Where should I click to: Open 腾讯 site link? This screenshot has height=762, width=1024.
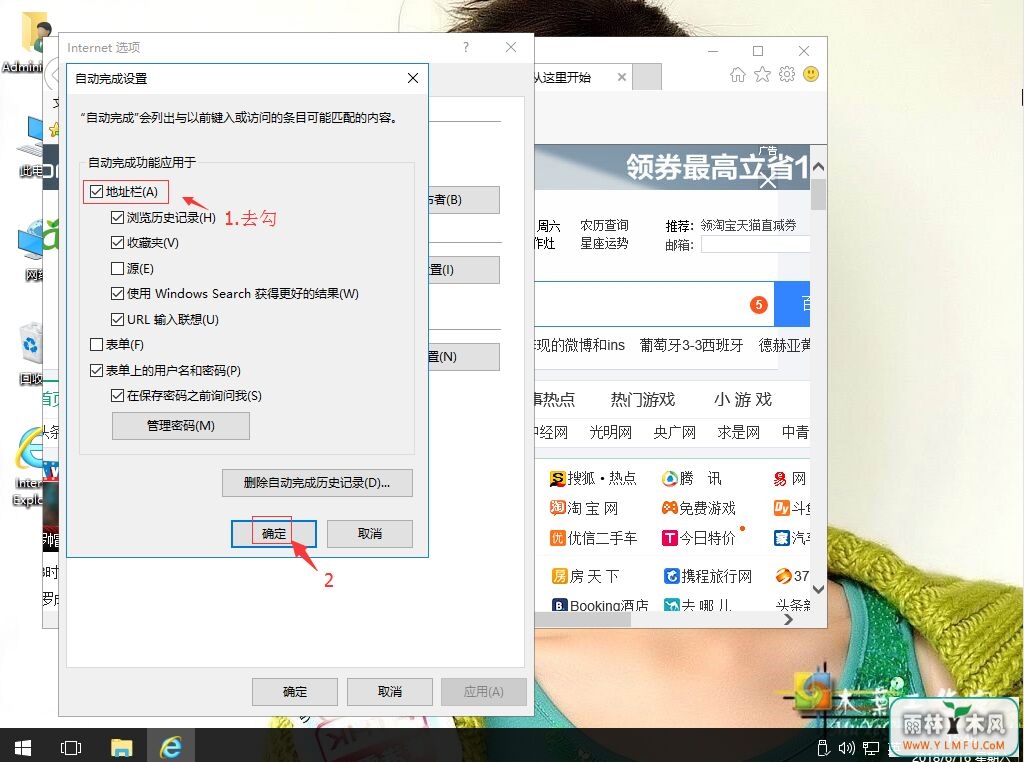pos(692,479)
